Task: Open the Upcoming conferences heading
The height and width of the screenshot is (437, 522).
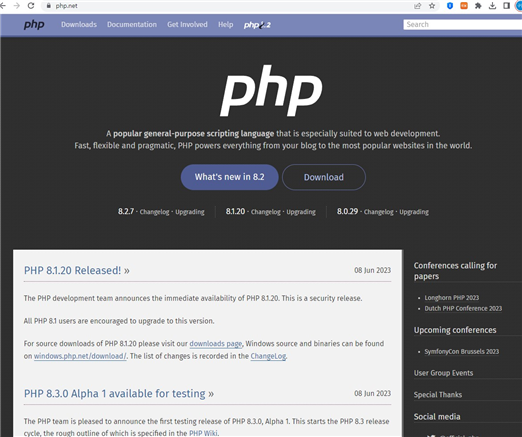Action: (x=455, y=330)
